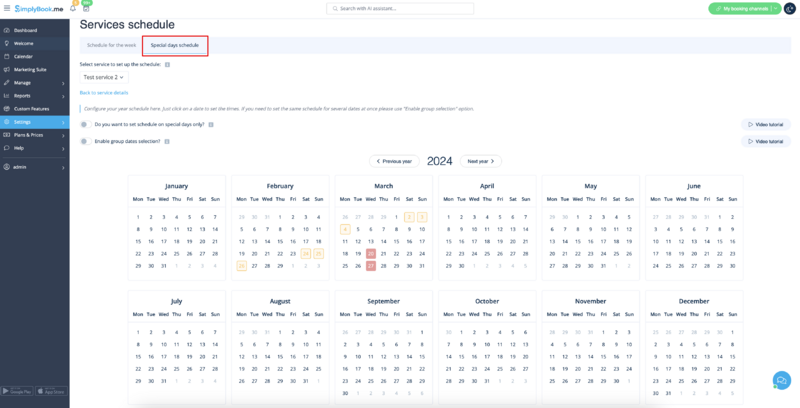Click the Welcome lightbulb icon

(x=7, y=43)
